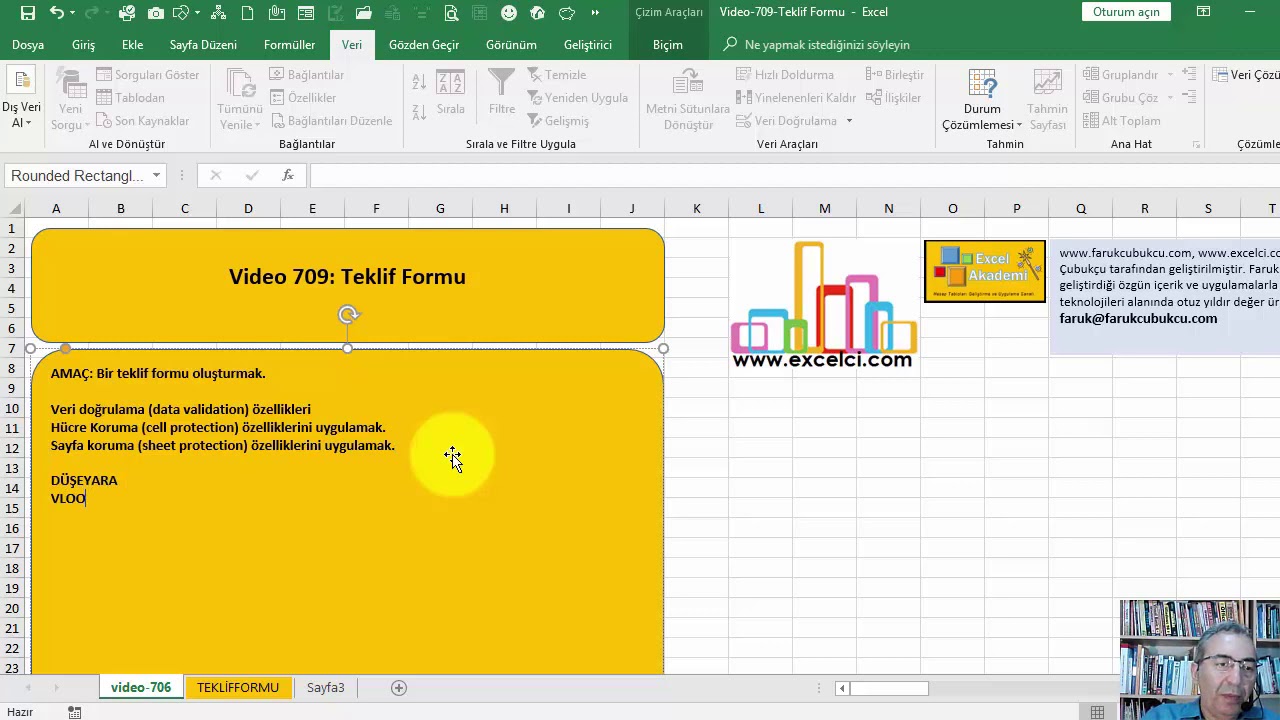Click Hızlı Doldurma
This screenshot has width=1280, height=720.
tap(785, 75)
